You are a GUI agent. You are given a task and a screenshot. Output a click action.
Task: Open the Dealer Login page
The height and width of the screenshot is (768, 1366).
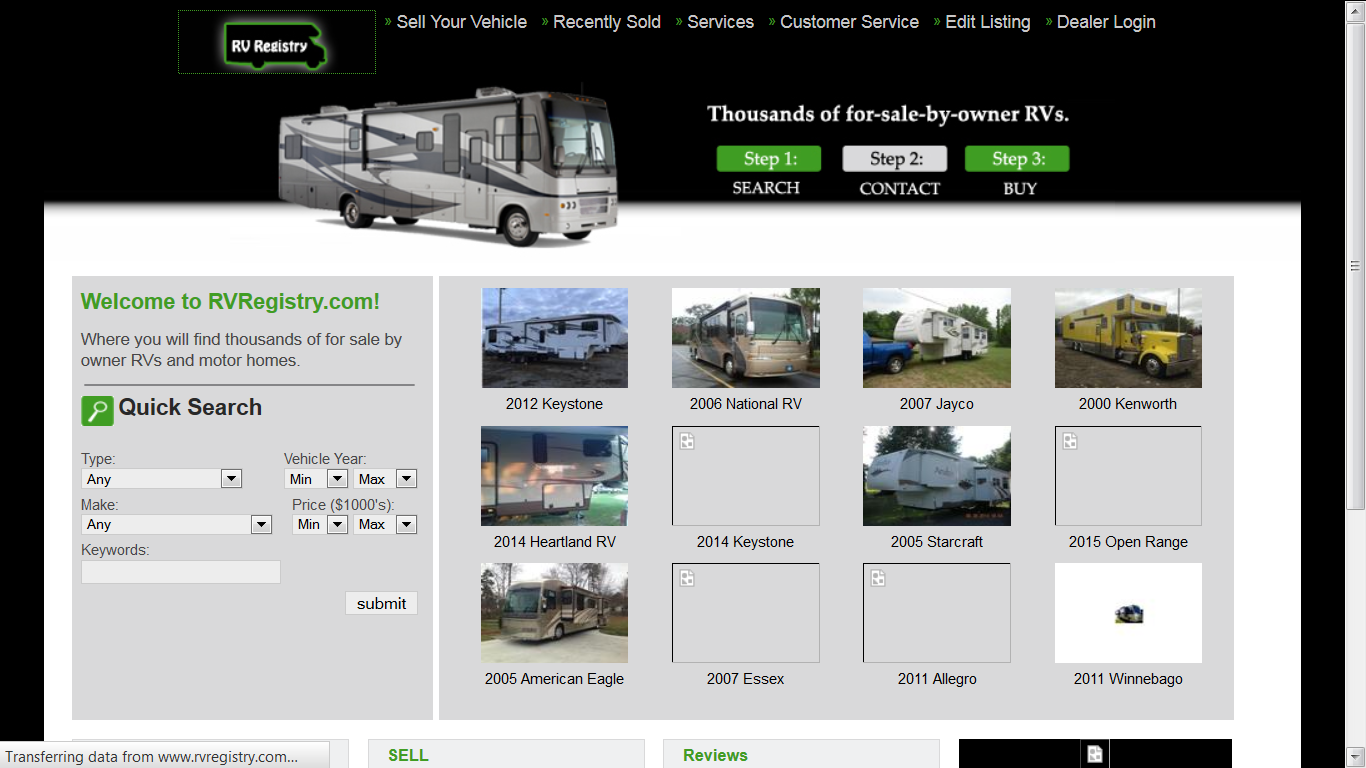(1106, 22)
